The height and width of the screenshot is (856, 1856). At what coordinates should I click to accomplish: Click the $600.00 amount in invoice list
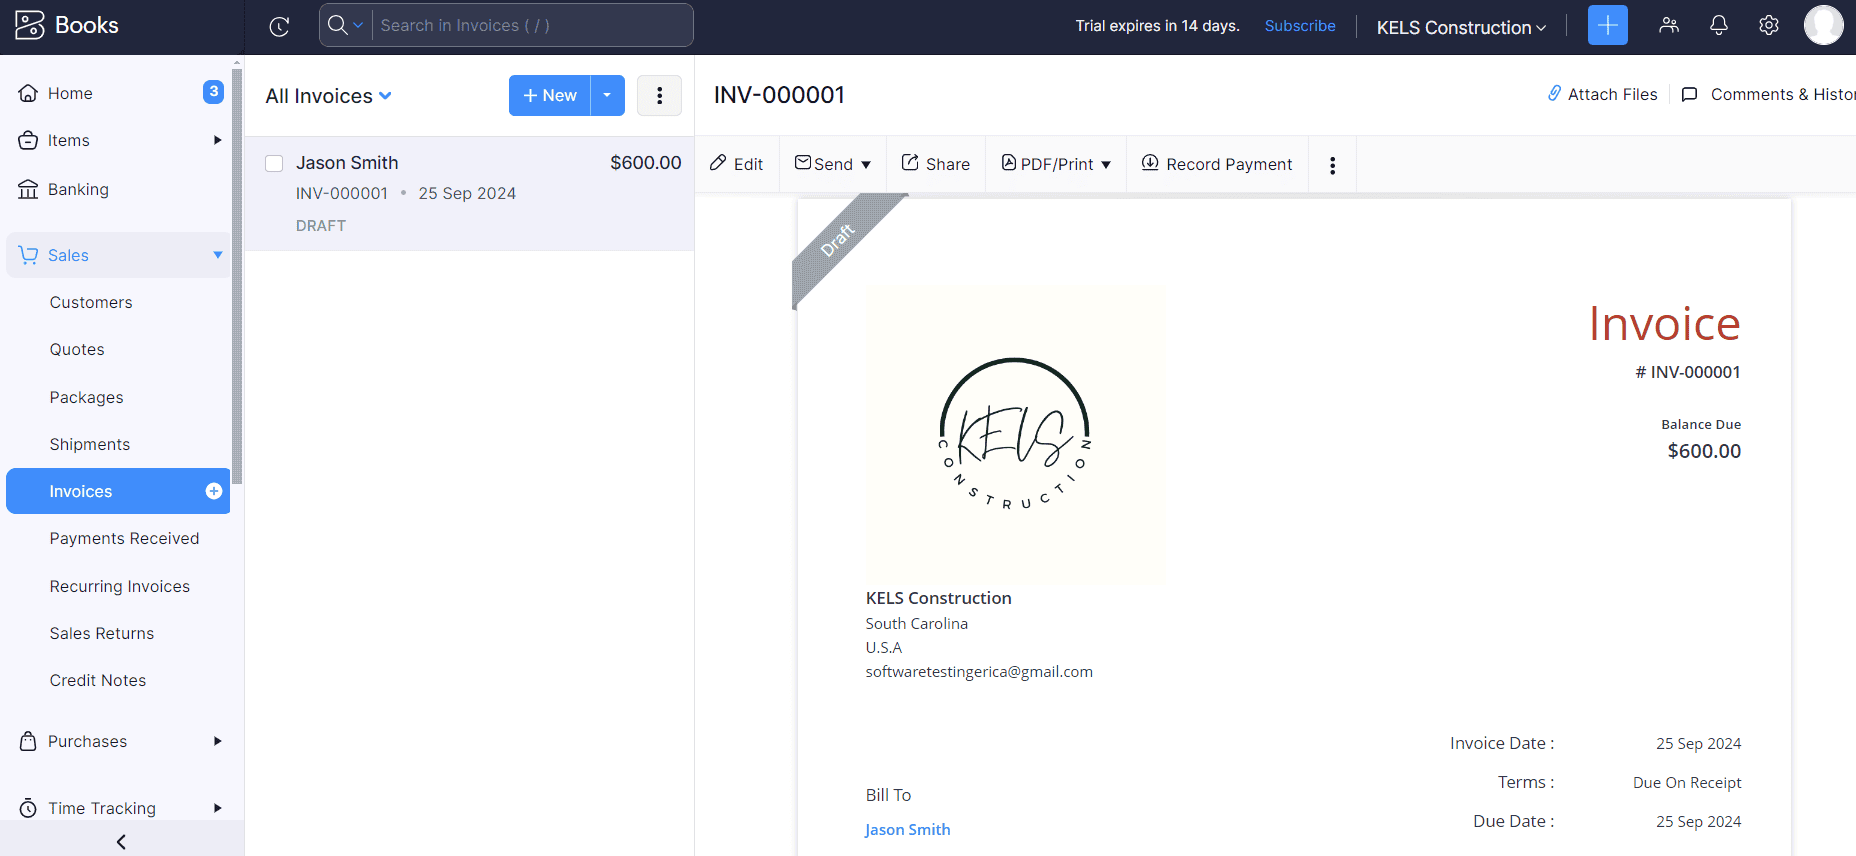[x=646, y=163]
